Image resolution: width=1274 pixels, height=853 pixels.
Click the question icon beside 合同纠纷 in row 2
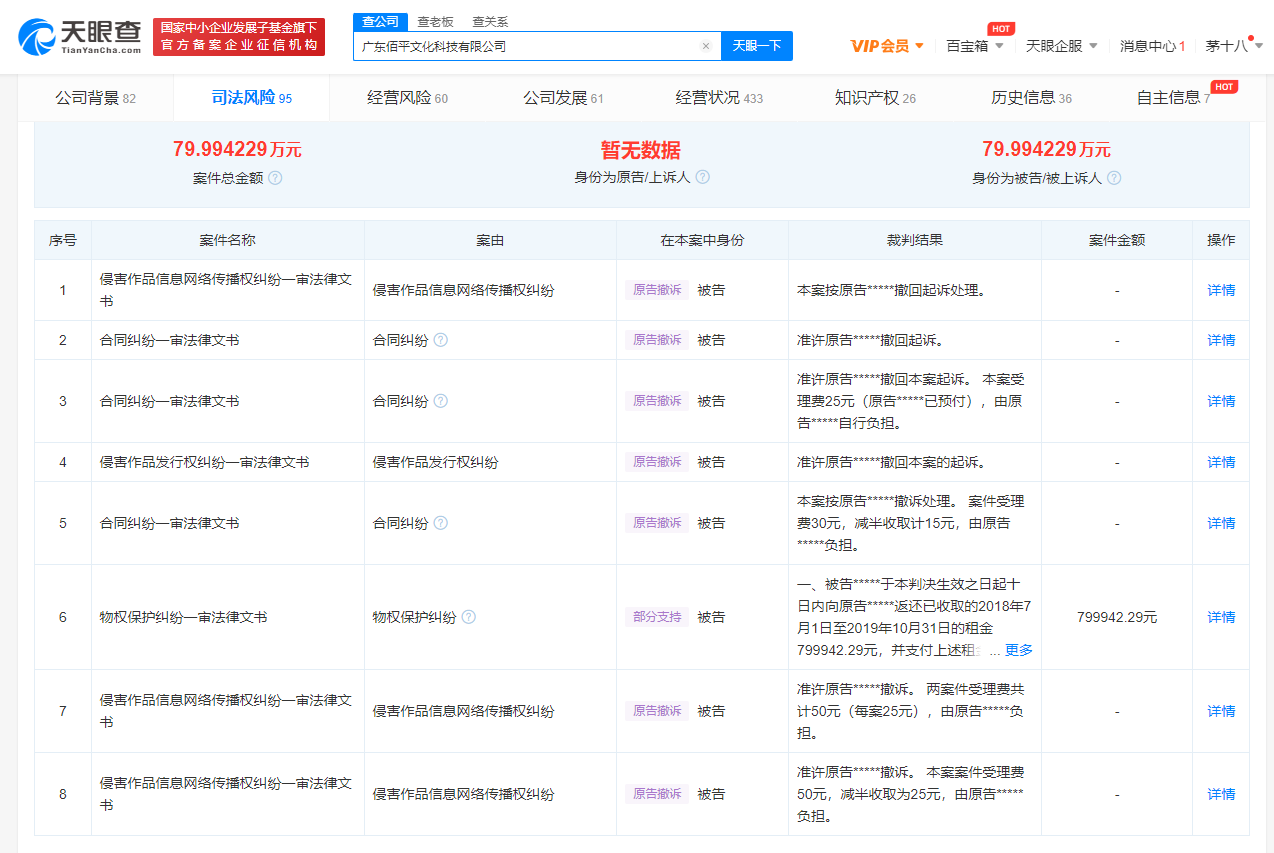441,340
